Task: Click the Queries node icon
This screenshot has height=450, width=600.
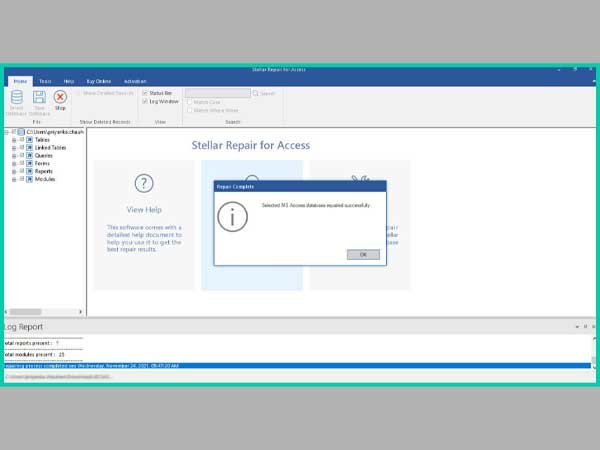Action: [29, 155]
